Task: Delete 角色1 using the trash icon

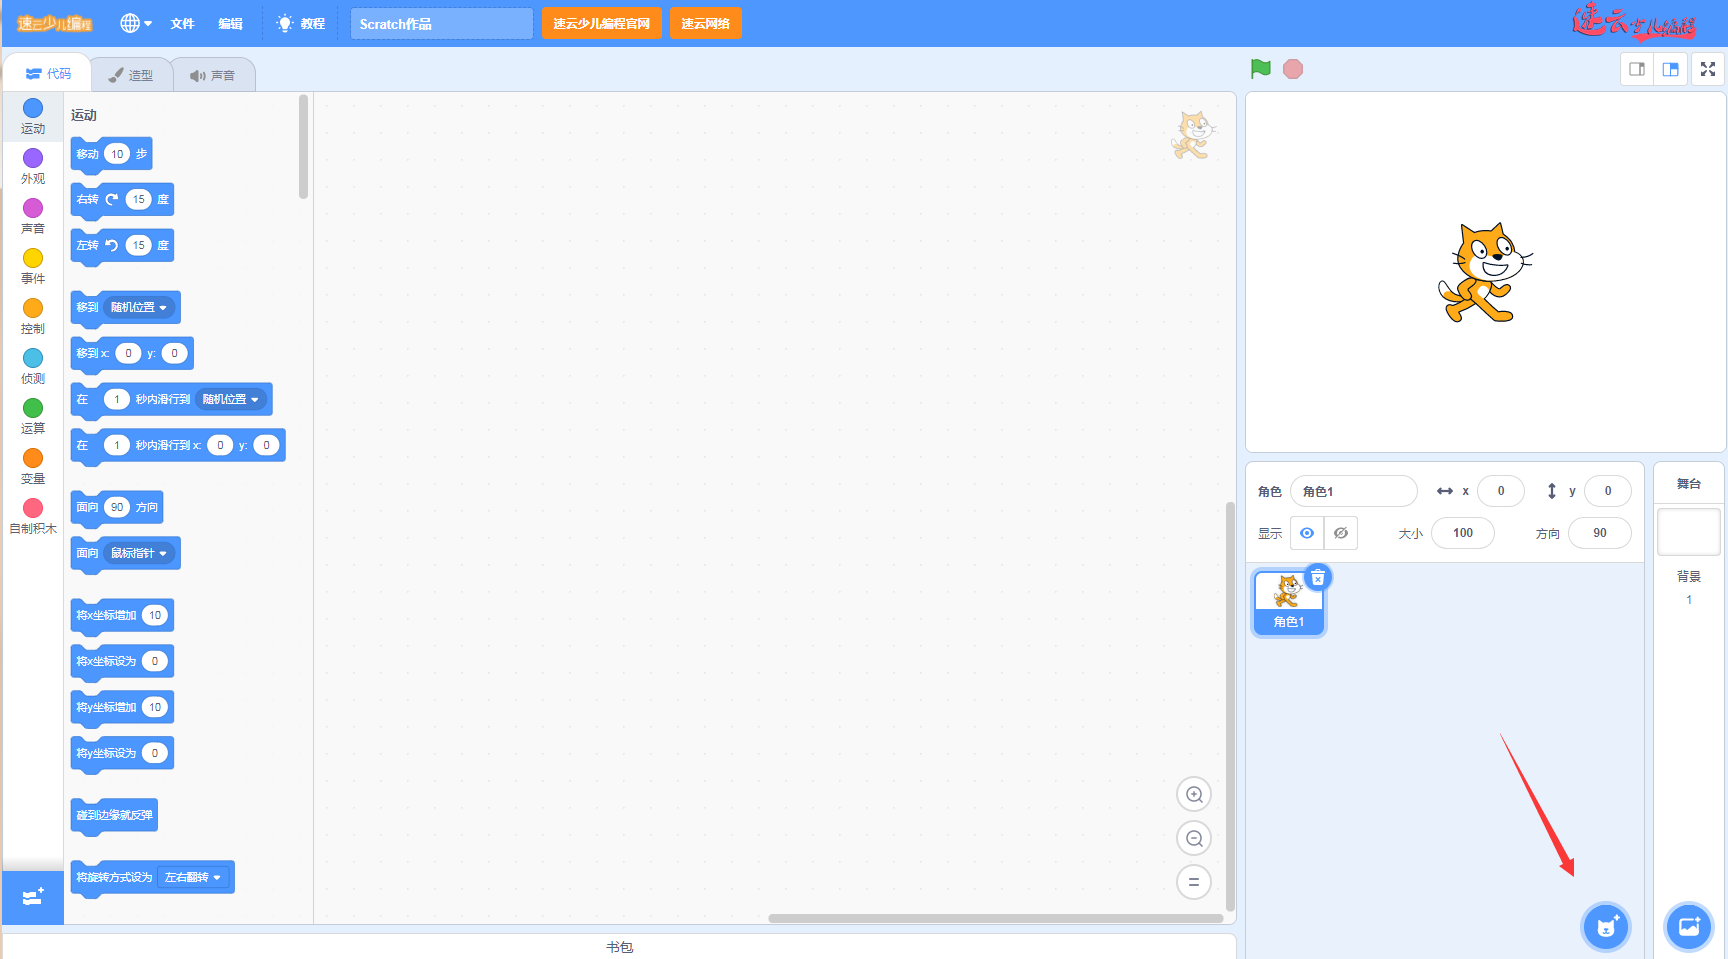Action: point(1318,578)
